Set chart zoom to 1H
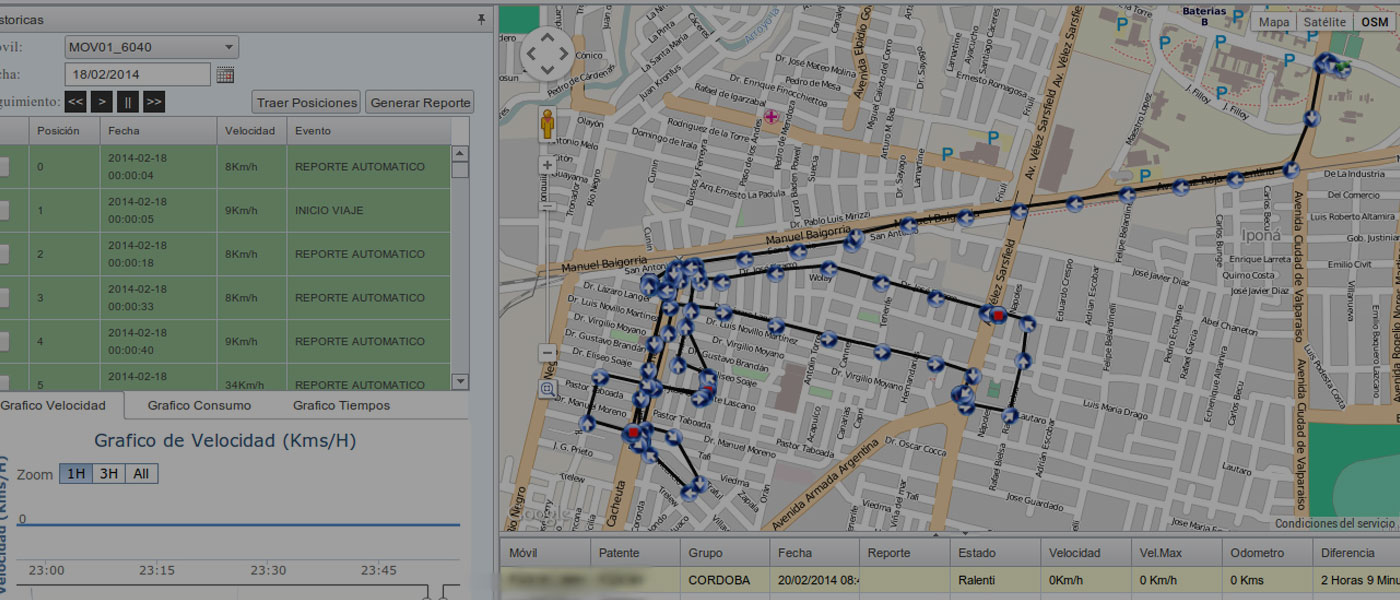The image size is (1400, 600). click(76, 474)
